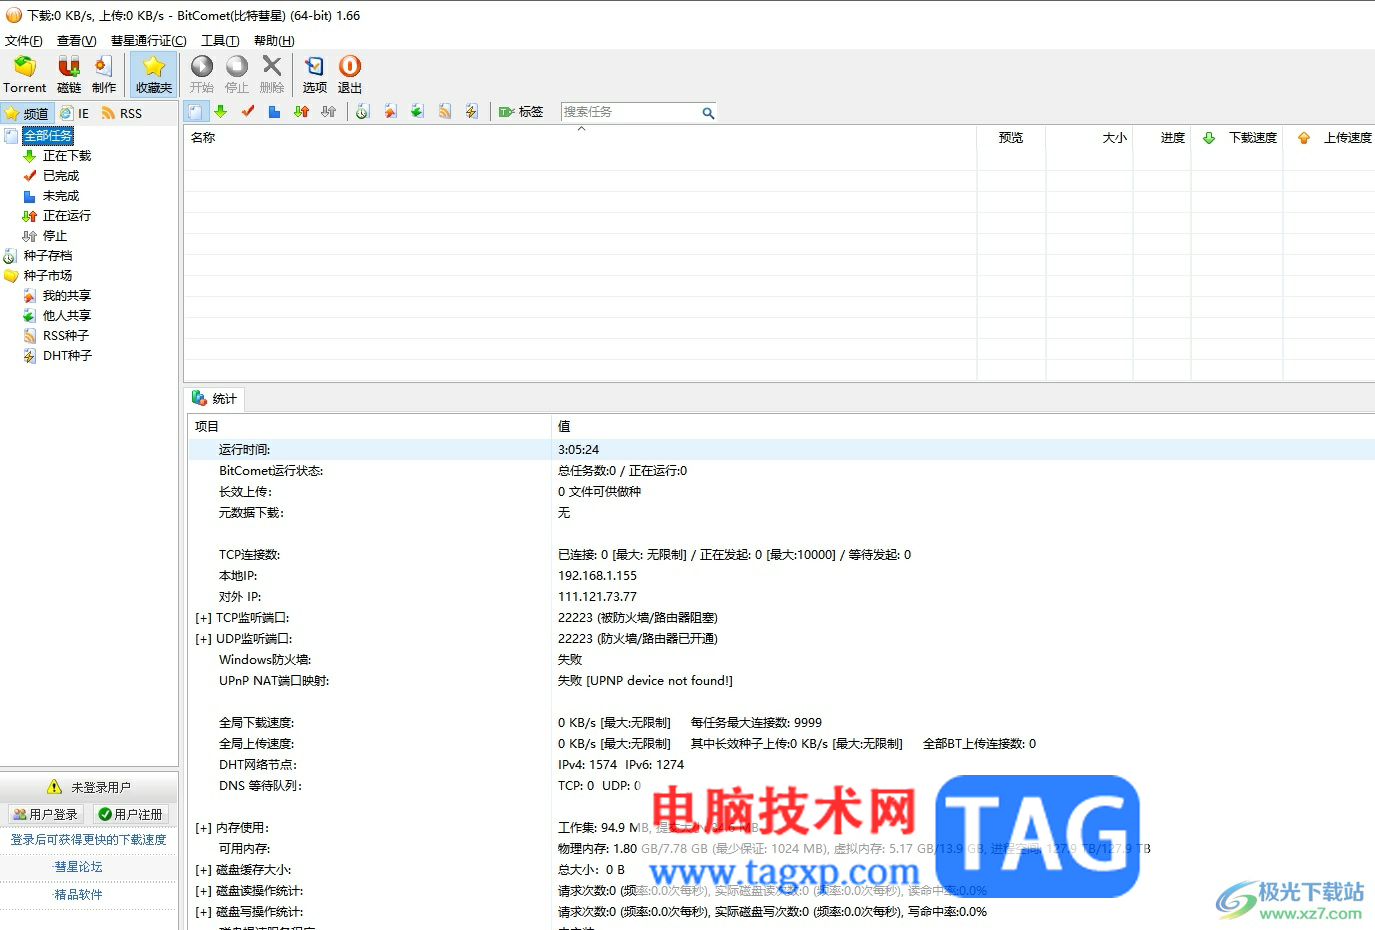Switch to the RSS sidebar tab
This screenshot has width=1375, height=930.
121,113
